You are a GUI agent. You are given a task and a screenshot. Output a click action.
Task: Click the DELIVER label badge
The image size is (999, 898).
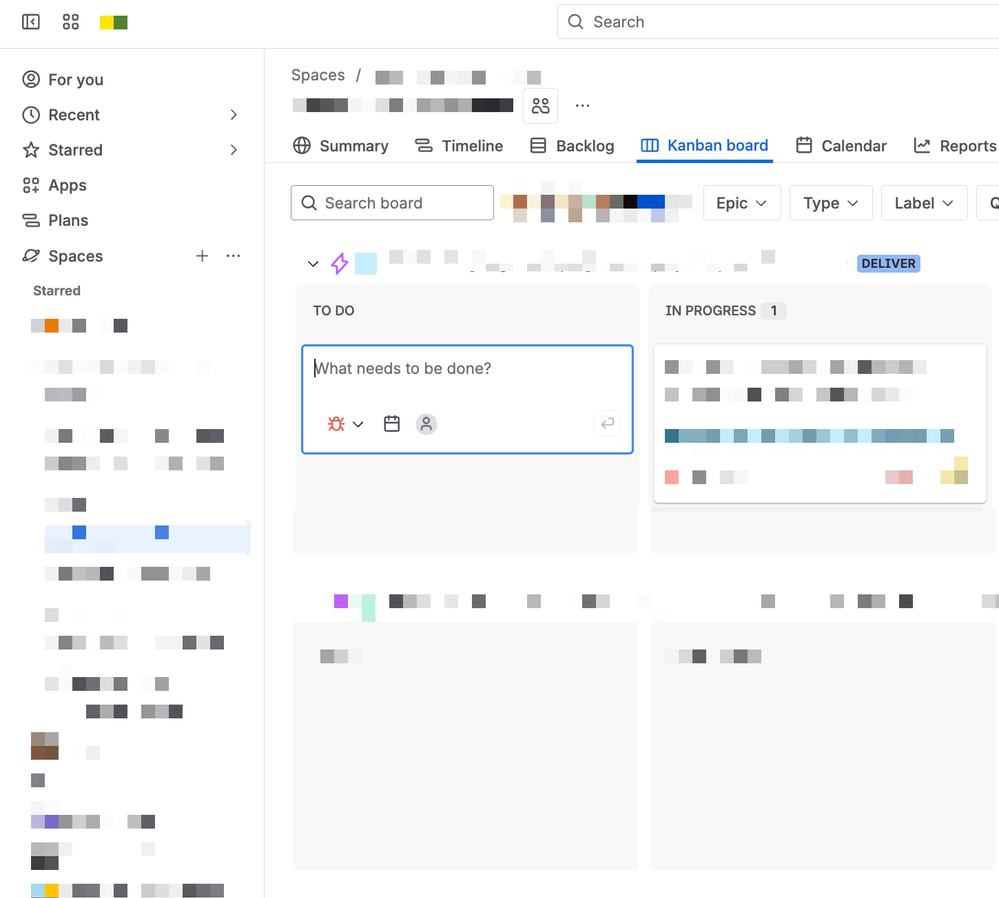pos(888,263)
